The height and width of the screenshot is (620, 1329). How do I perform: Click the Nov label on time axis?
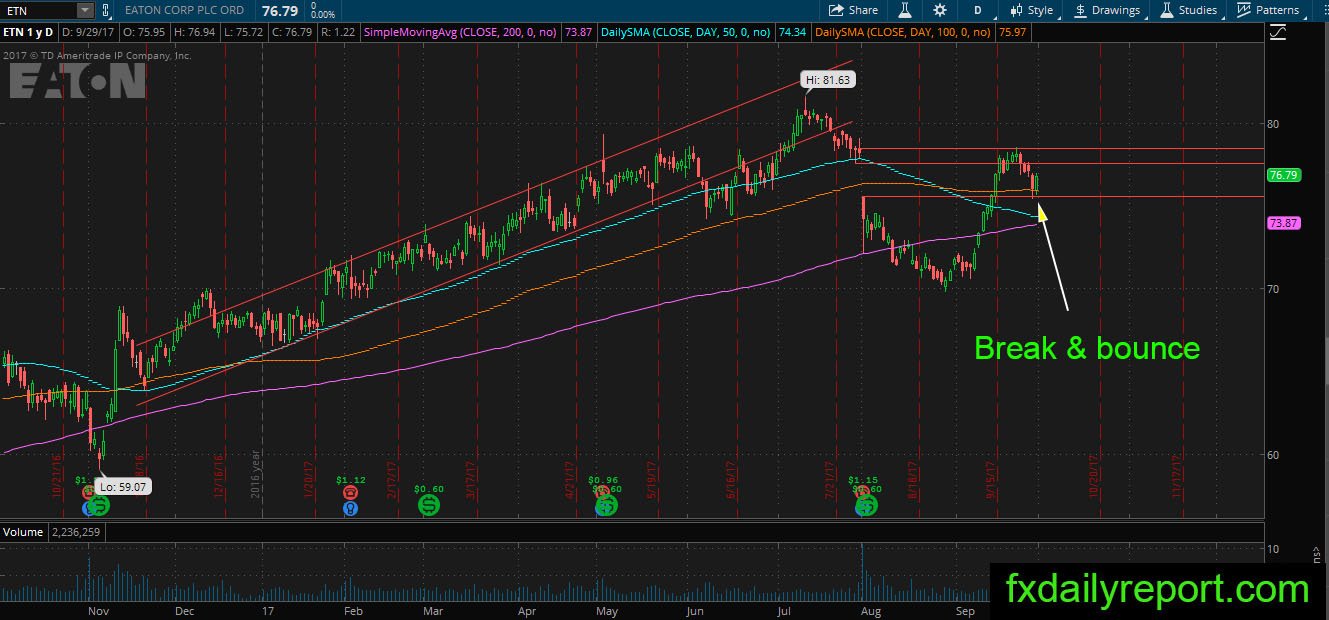tap(98, 609)
